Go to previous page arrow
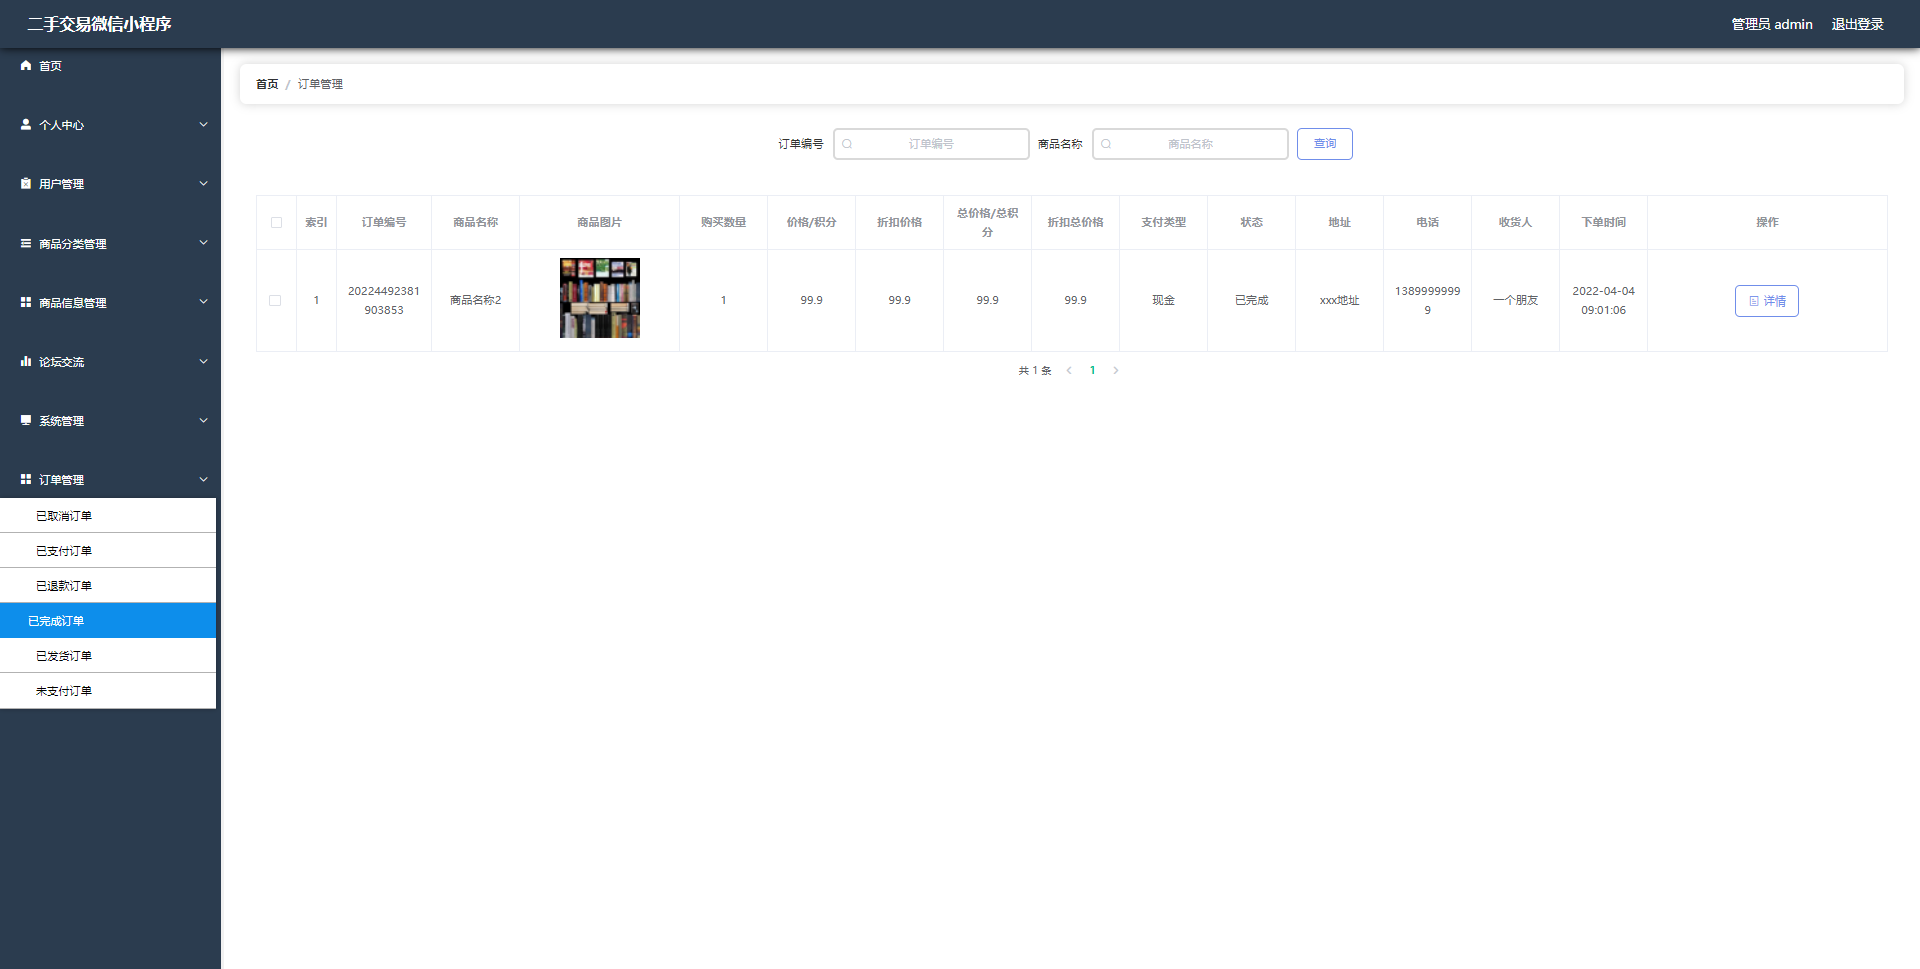The height and width of the screenshot is (969, 1920). coord(1069,370)
